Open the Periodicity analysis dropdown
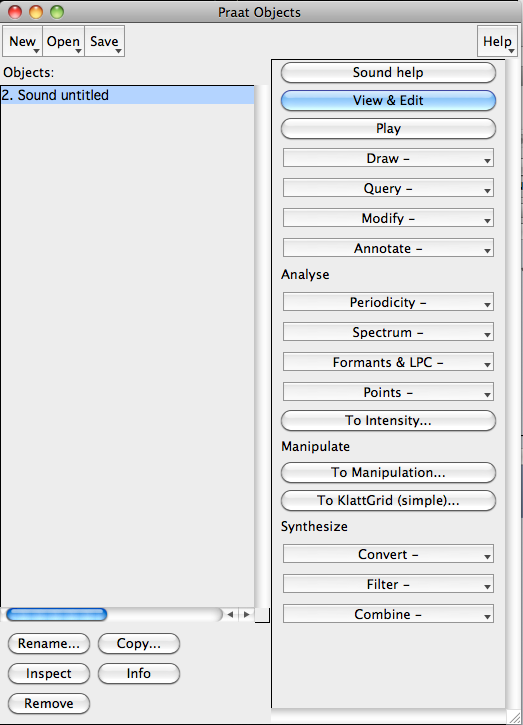The width and height of the screenshot is (523, 725). pyautogui.click(x=388, y=302)
